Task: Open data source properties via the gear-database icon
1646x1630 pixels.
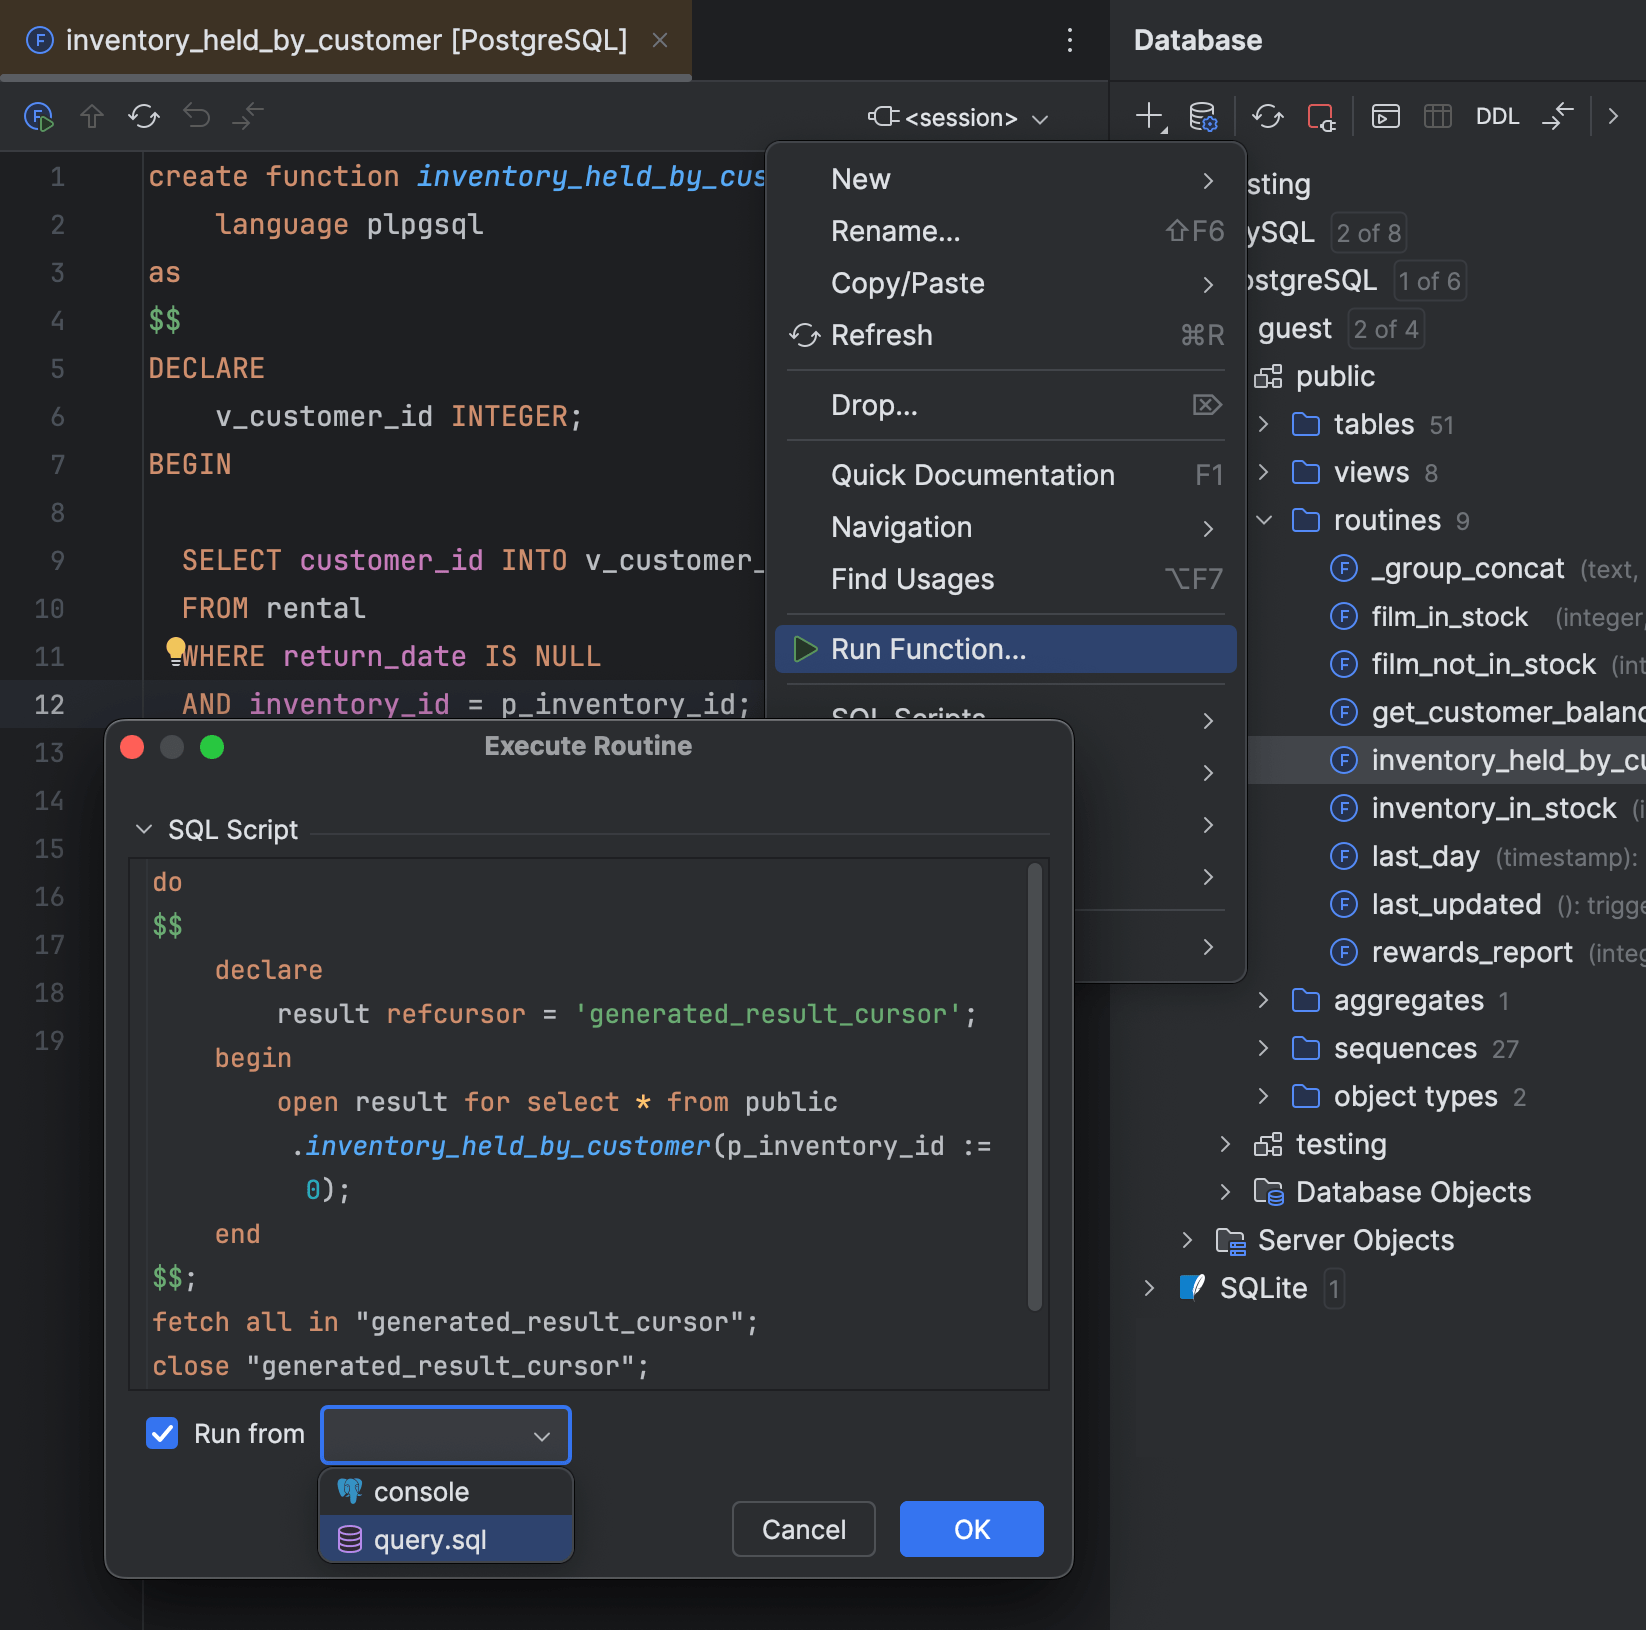Action: point(1204,116)
